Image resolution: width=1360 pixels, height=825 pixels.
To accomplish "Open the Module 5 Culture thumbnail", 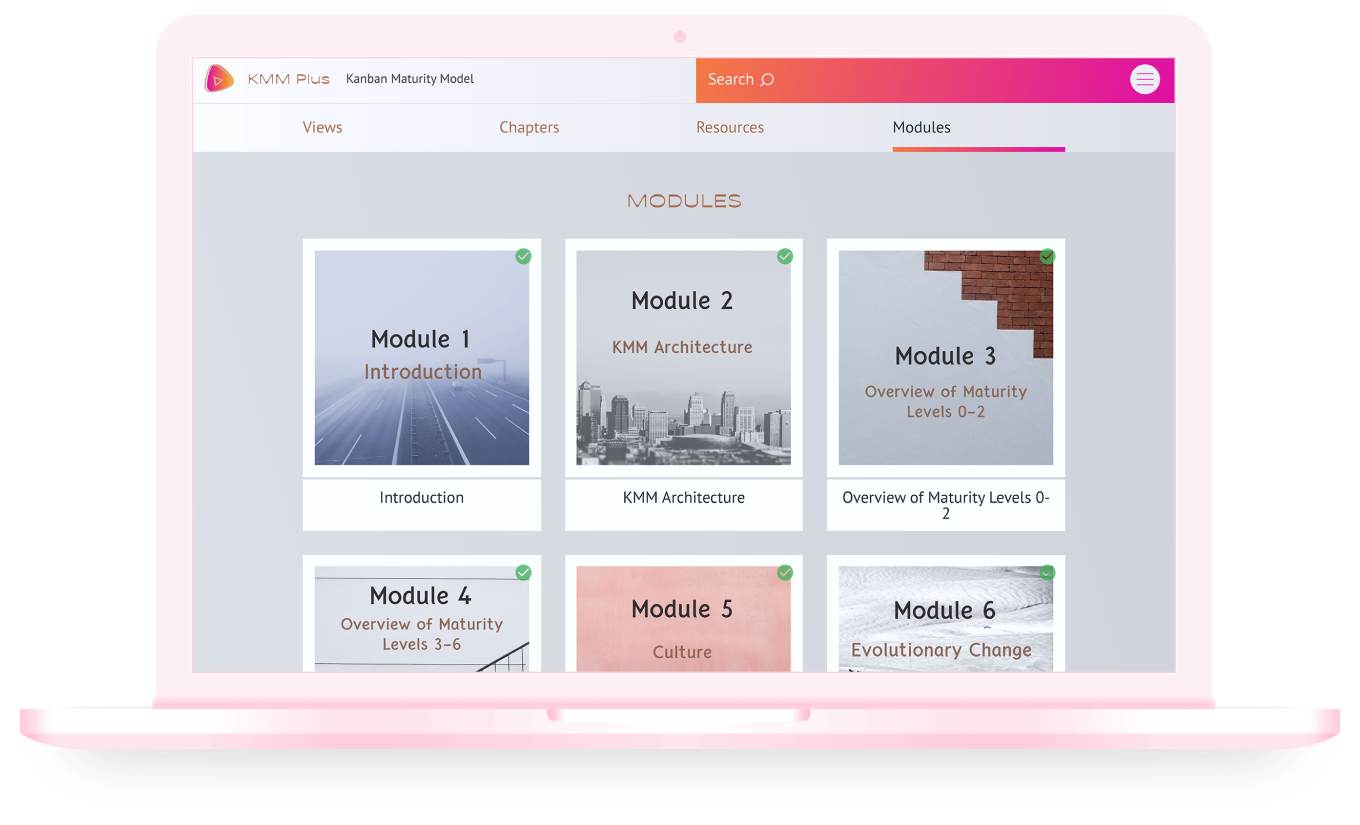I will point(684,619).
